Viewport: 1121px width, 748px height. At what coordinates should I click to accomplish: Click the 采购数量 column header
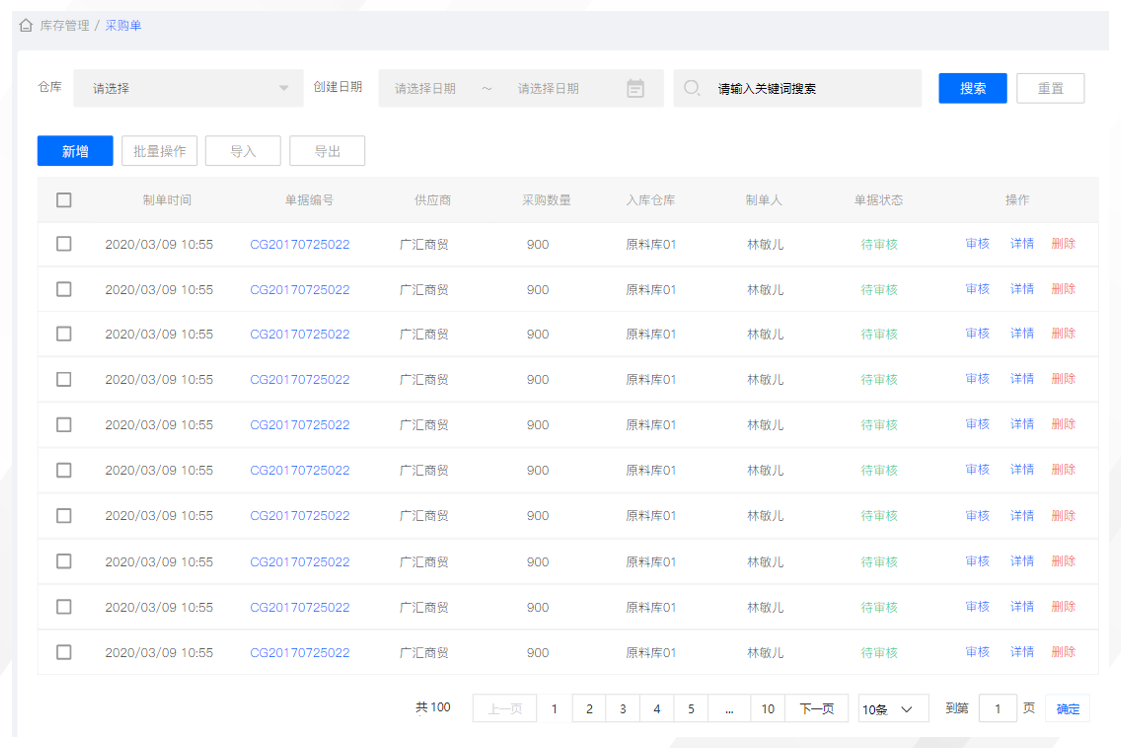[546, 200]
